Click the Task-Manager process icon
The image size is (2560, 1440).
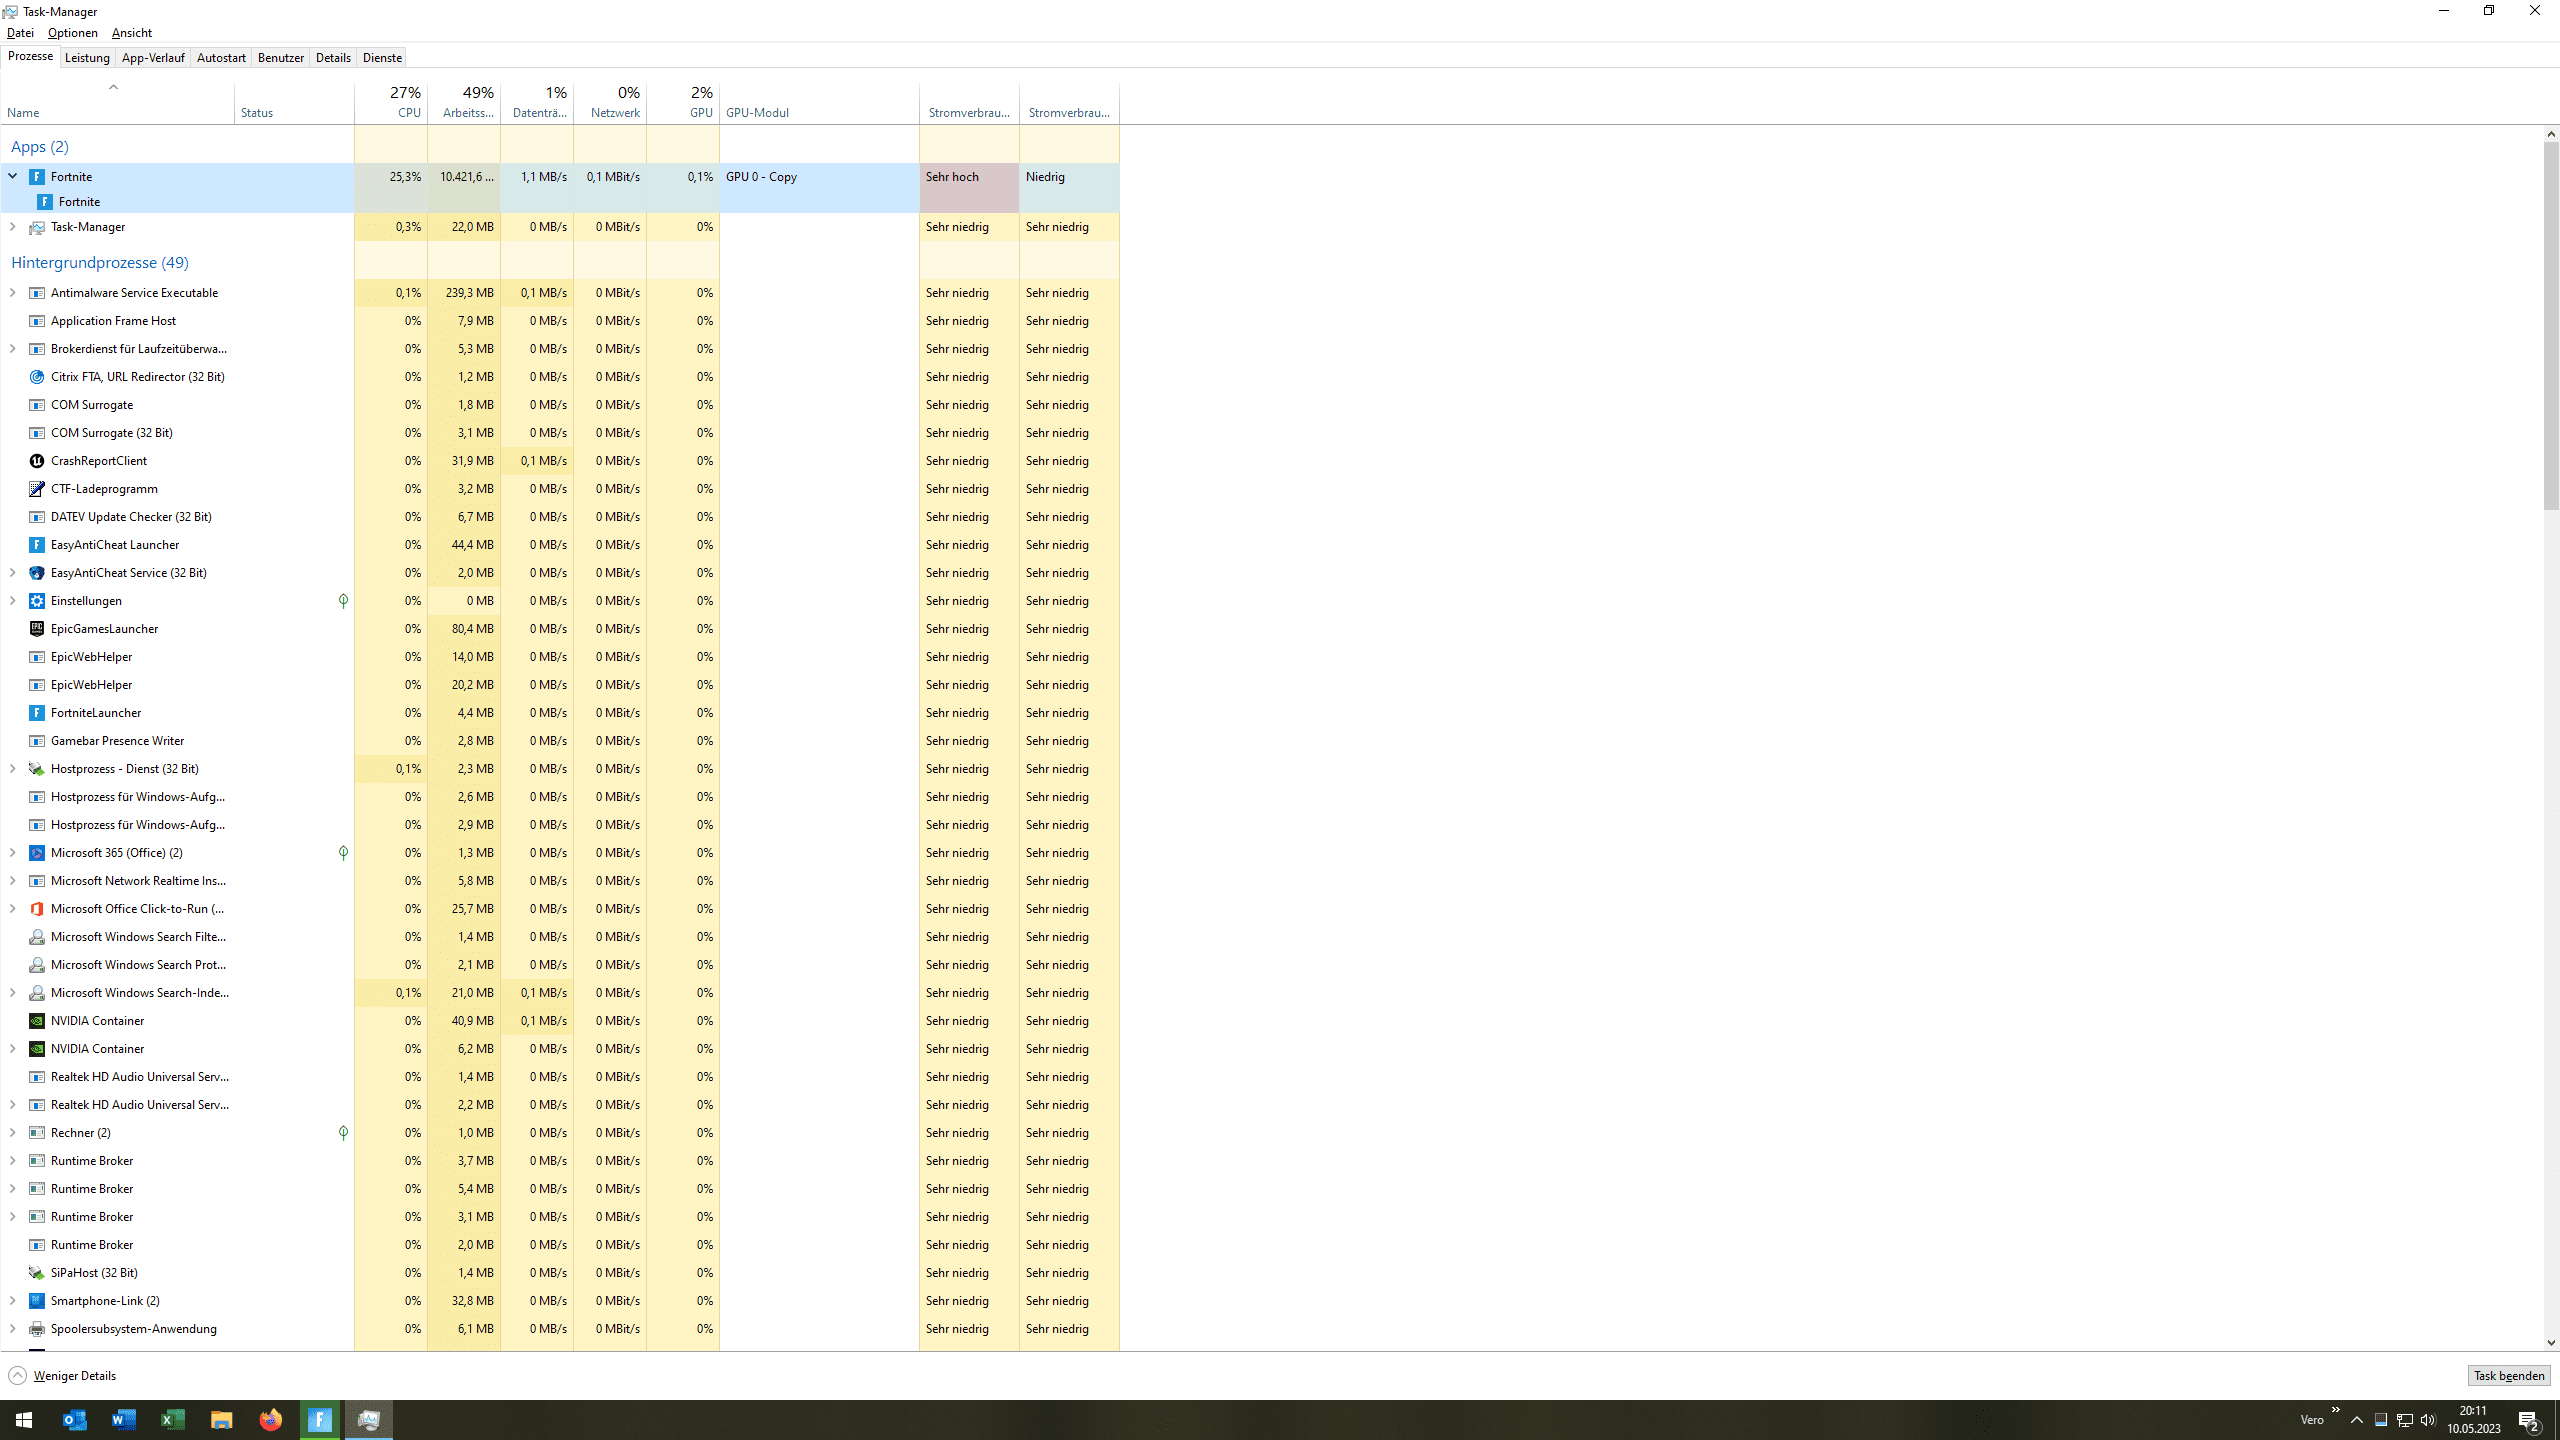point(37,227)
